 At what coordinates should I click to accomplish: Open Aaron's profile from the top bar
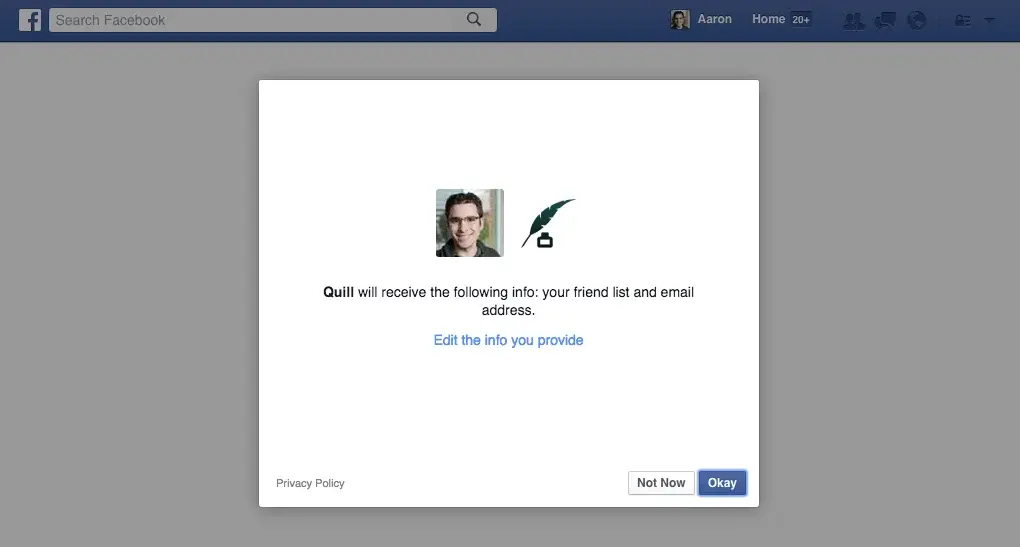tap(714, 19)
